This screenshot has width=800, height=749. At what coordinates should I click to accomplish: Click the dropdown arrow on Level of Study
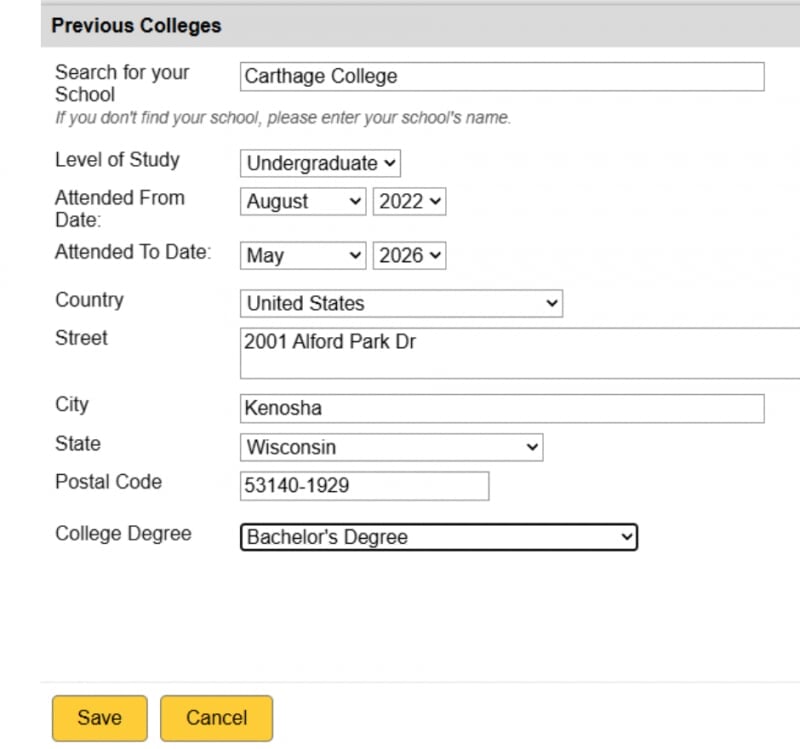(390, 163)
